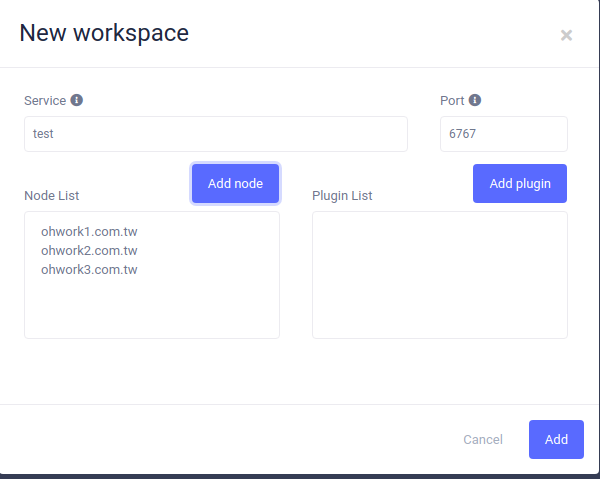Click inside the empty Plugin List box
Screen dimensions: 600x479
pyautogui.click(x=440, y=275)
